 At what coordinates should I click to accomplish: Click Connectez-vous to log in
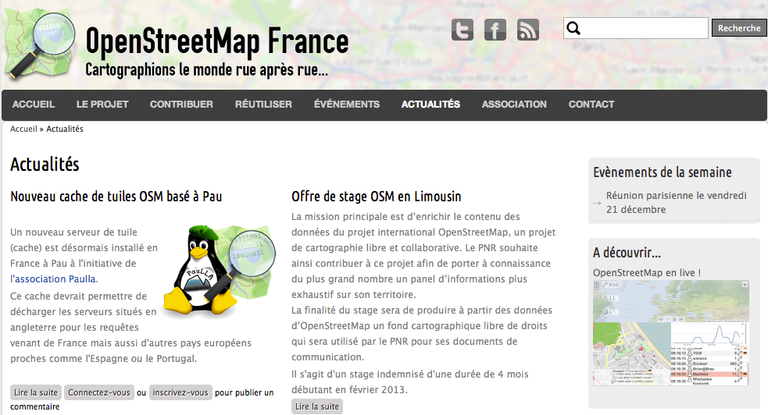point(99,392)
